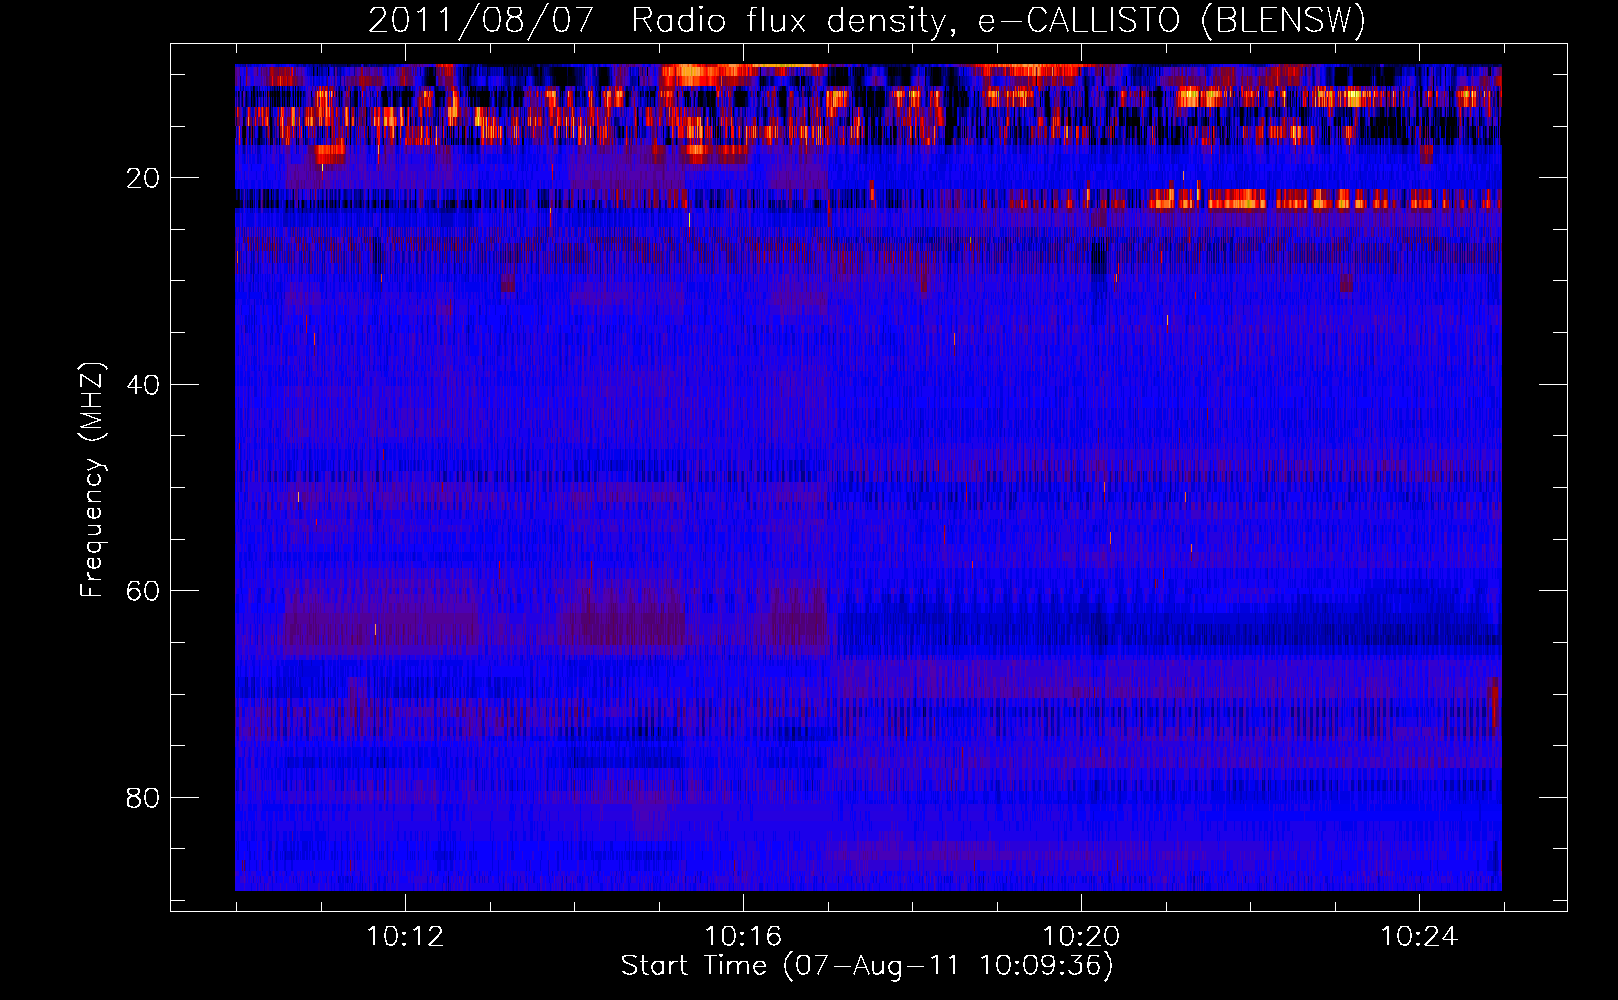Click the 20 frequency tick label
The width and height of the screenshot is (1618, 1000).
[x=143, y=178]
